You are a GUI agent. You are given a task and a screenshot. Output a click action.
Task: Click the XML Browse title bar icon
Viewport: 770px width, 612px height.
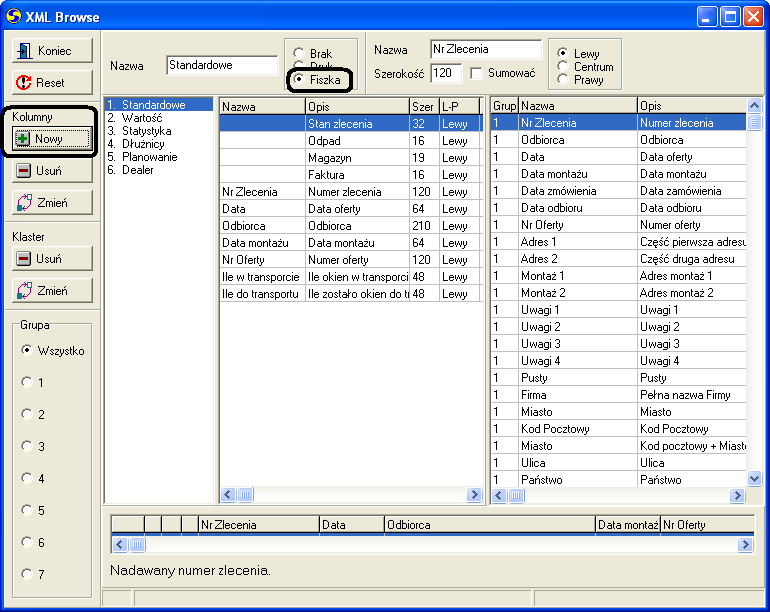coord(13,16)
